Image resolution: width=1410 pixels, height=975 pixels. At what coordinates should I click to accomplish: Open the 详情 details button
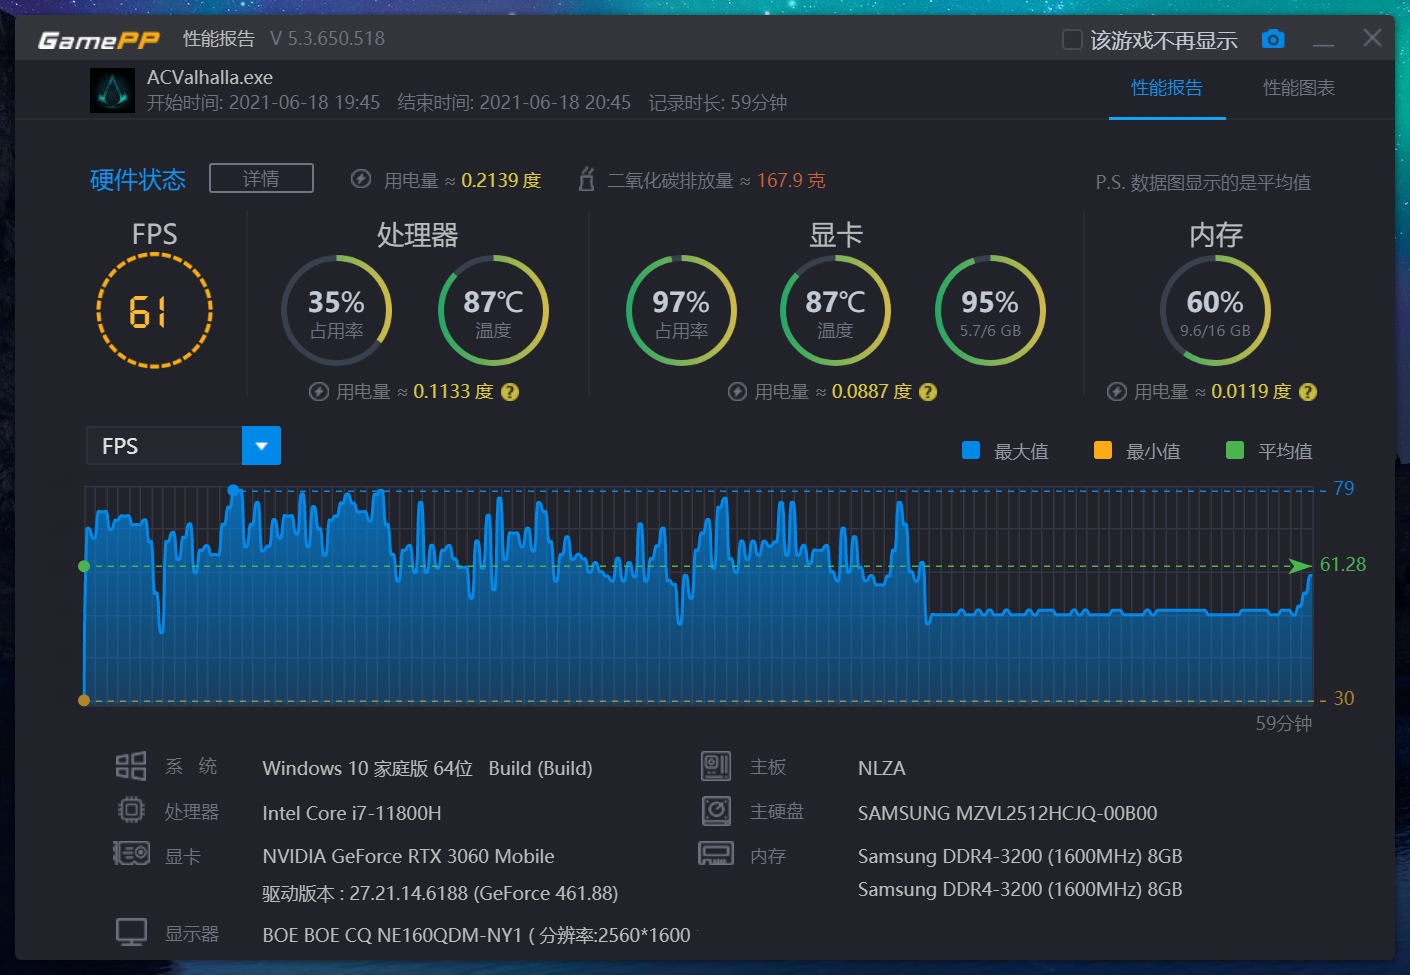click(x=261, y=178)
